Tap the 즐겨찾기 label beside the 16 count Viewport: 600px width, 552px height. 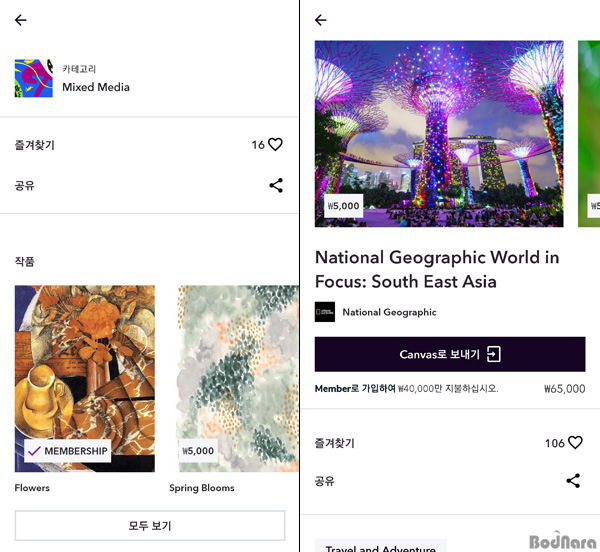tap(34, 145)
